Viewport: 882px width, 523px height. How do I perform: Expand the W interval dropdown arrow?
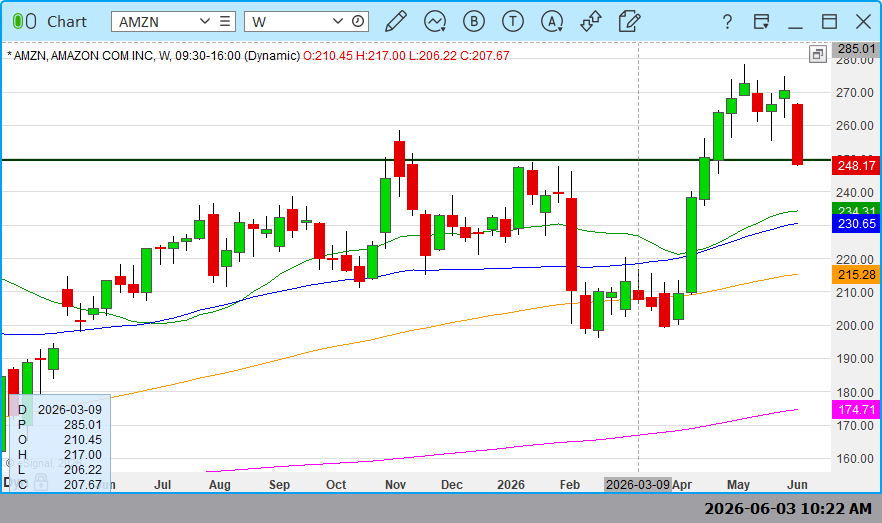(x=338, y=21)
